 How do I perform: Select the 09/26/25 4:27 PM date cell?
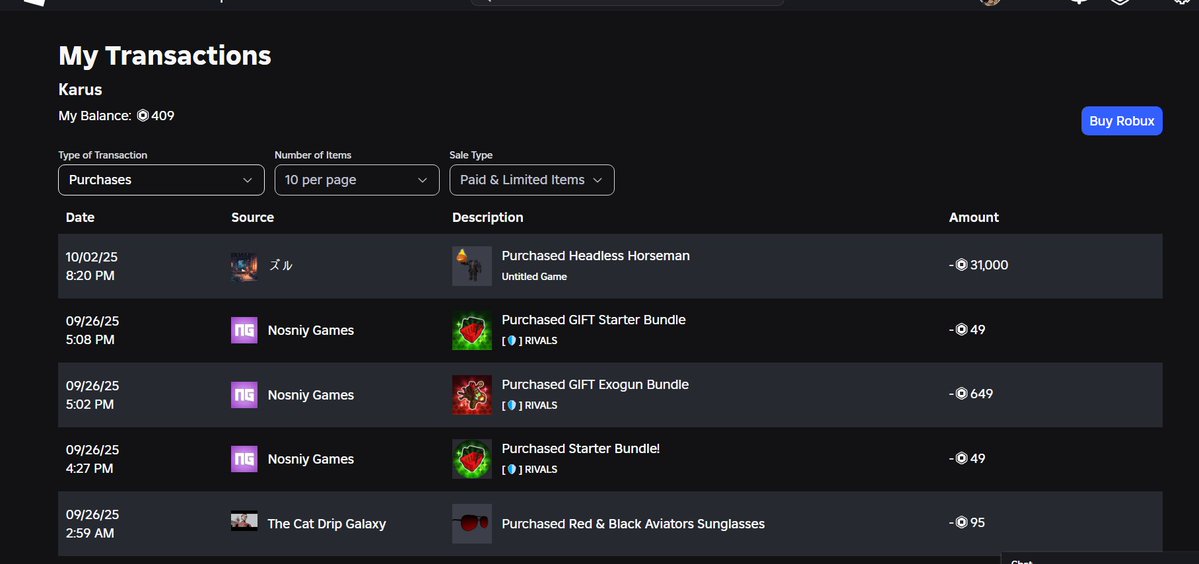click(x=93, y=459)
